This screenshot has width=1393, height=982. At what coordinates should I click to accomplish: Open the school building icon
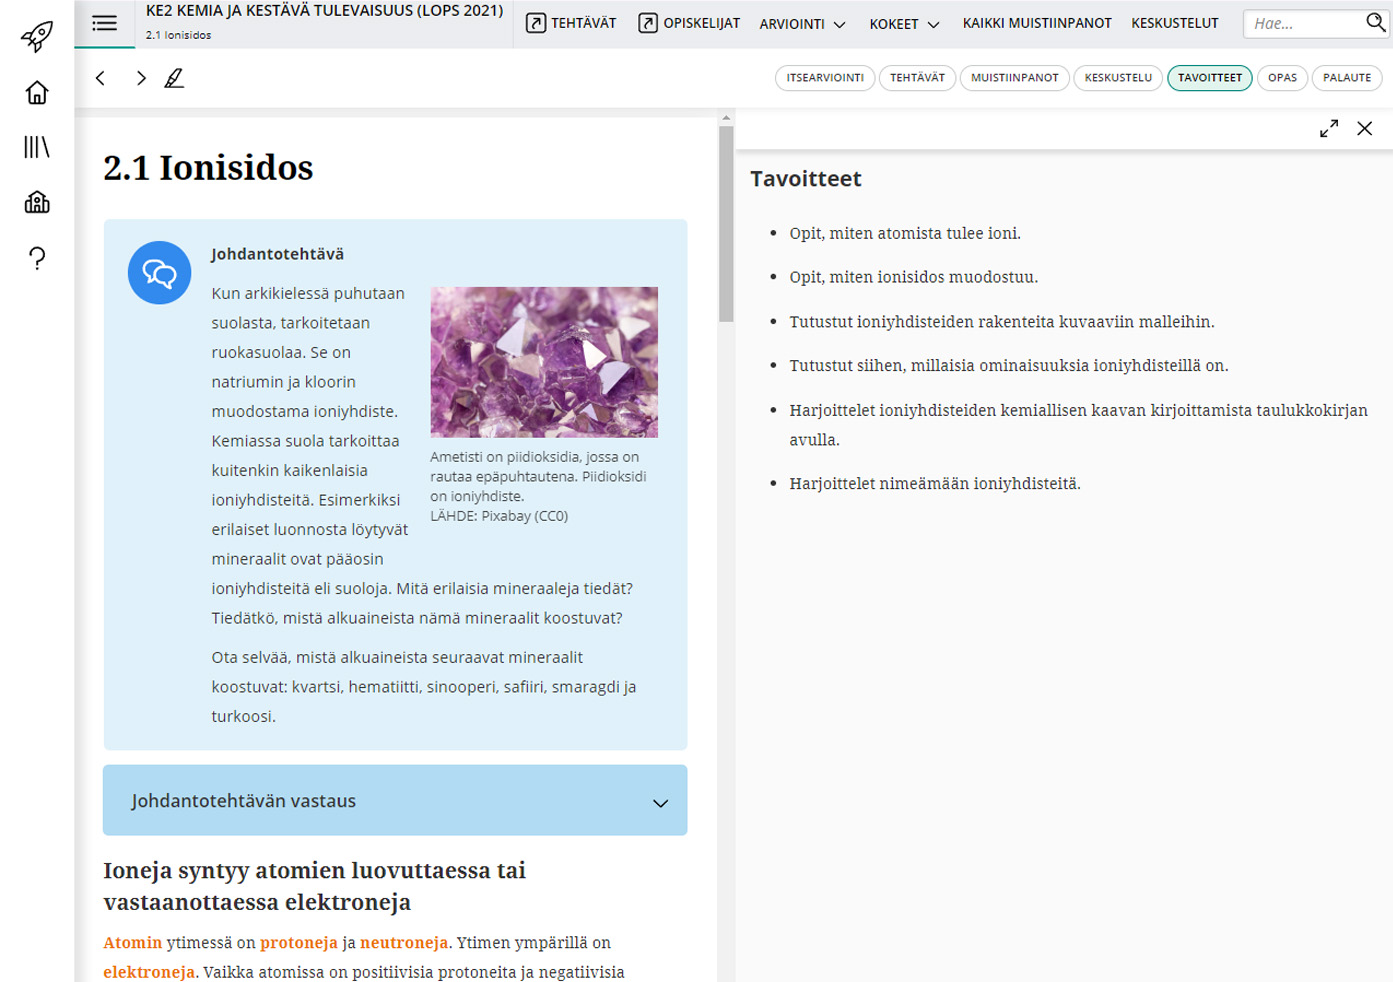37,203
